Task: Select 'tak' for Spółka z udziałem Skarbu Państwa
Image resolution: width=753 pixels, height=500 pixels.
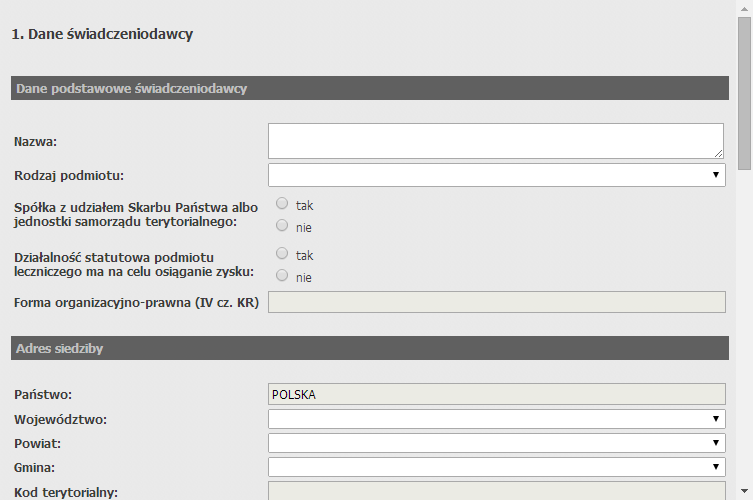Action: click(282, 203)
